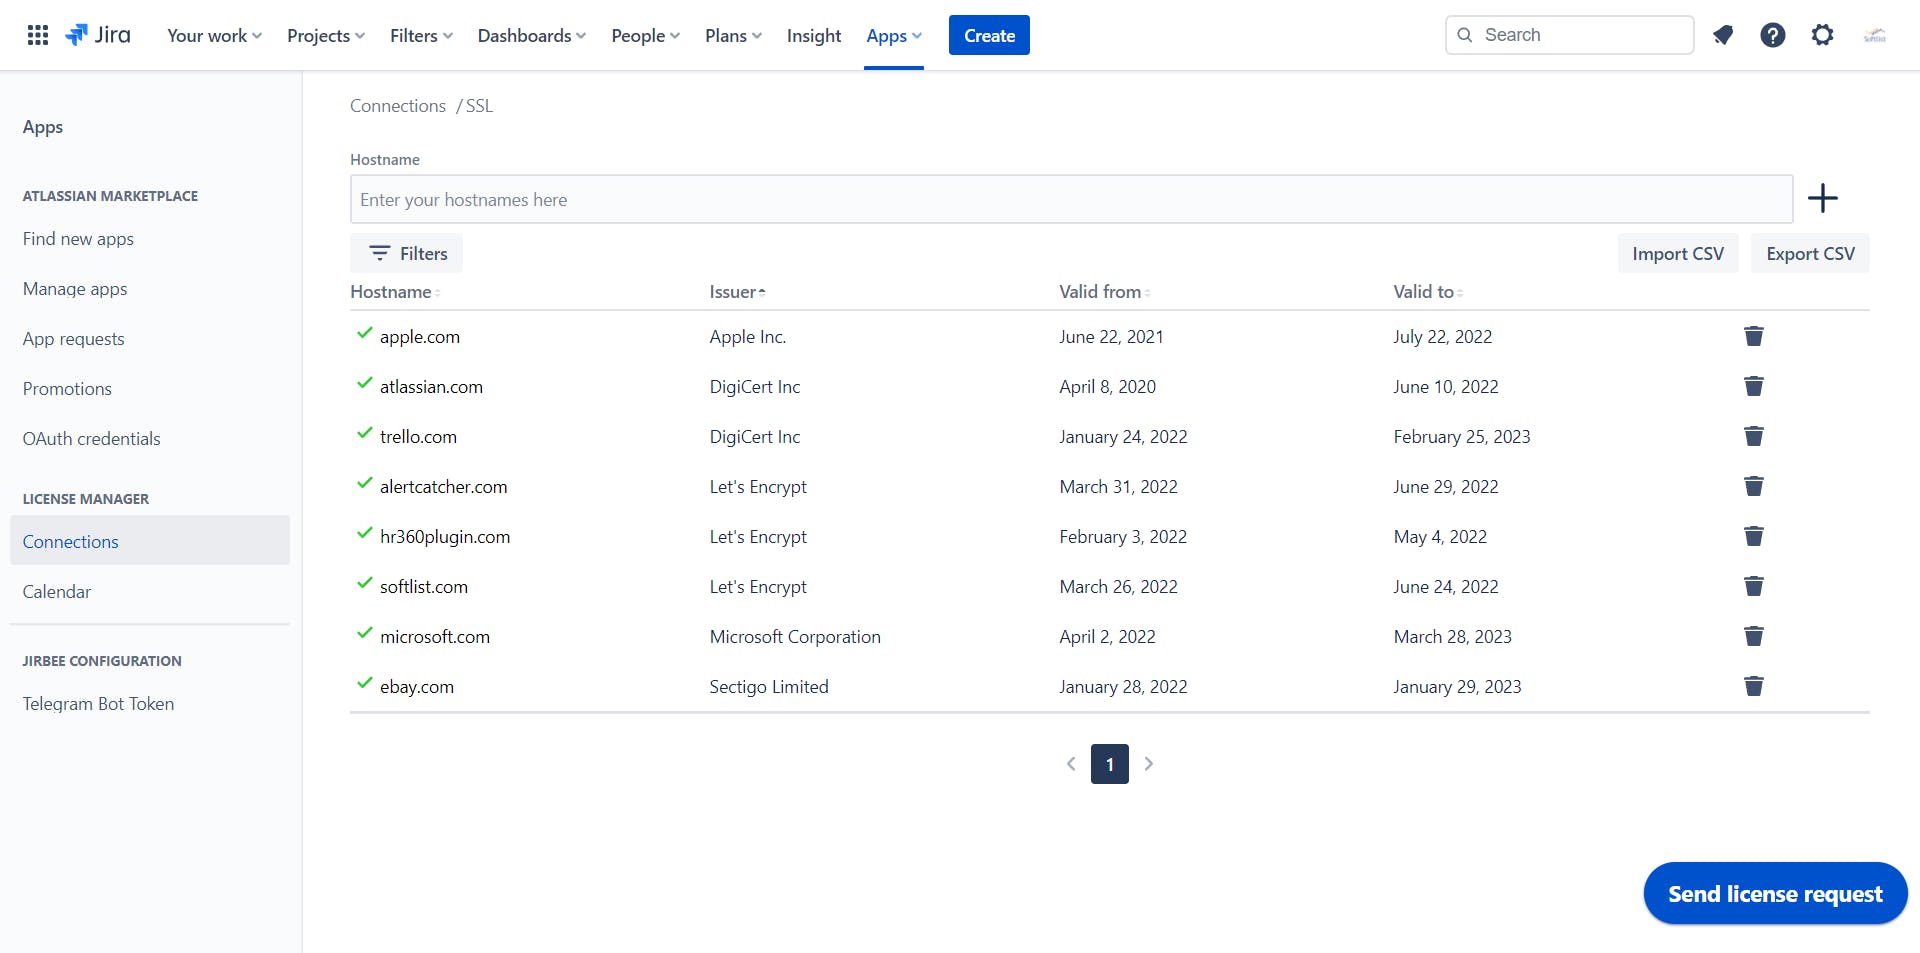Expand the Filters top menu

(421, 36)
